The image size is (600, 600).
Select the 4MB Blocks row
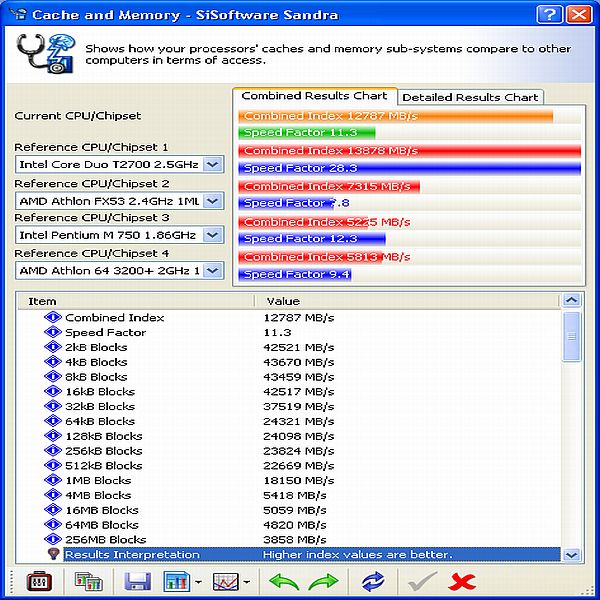(x=289, y=495)
